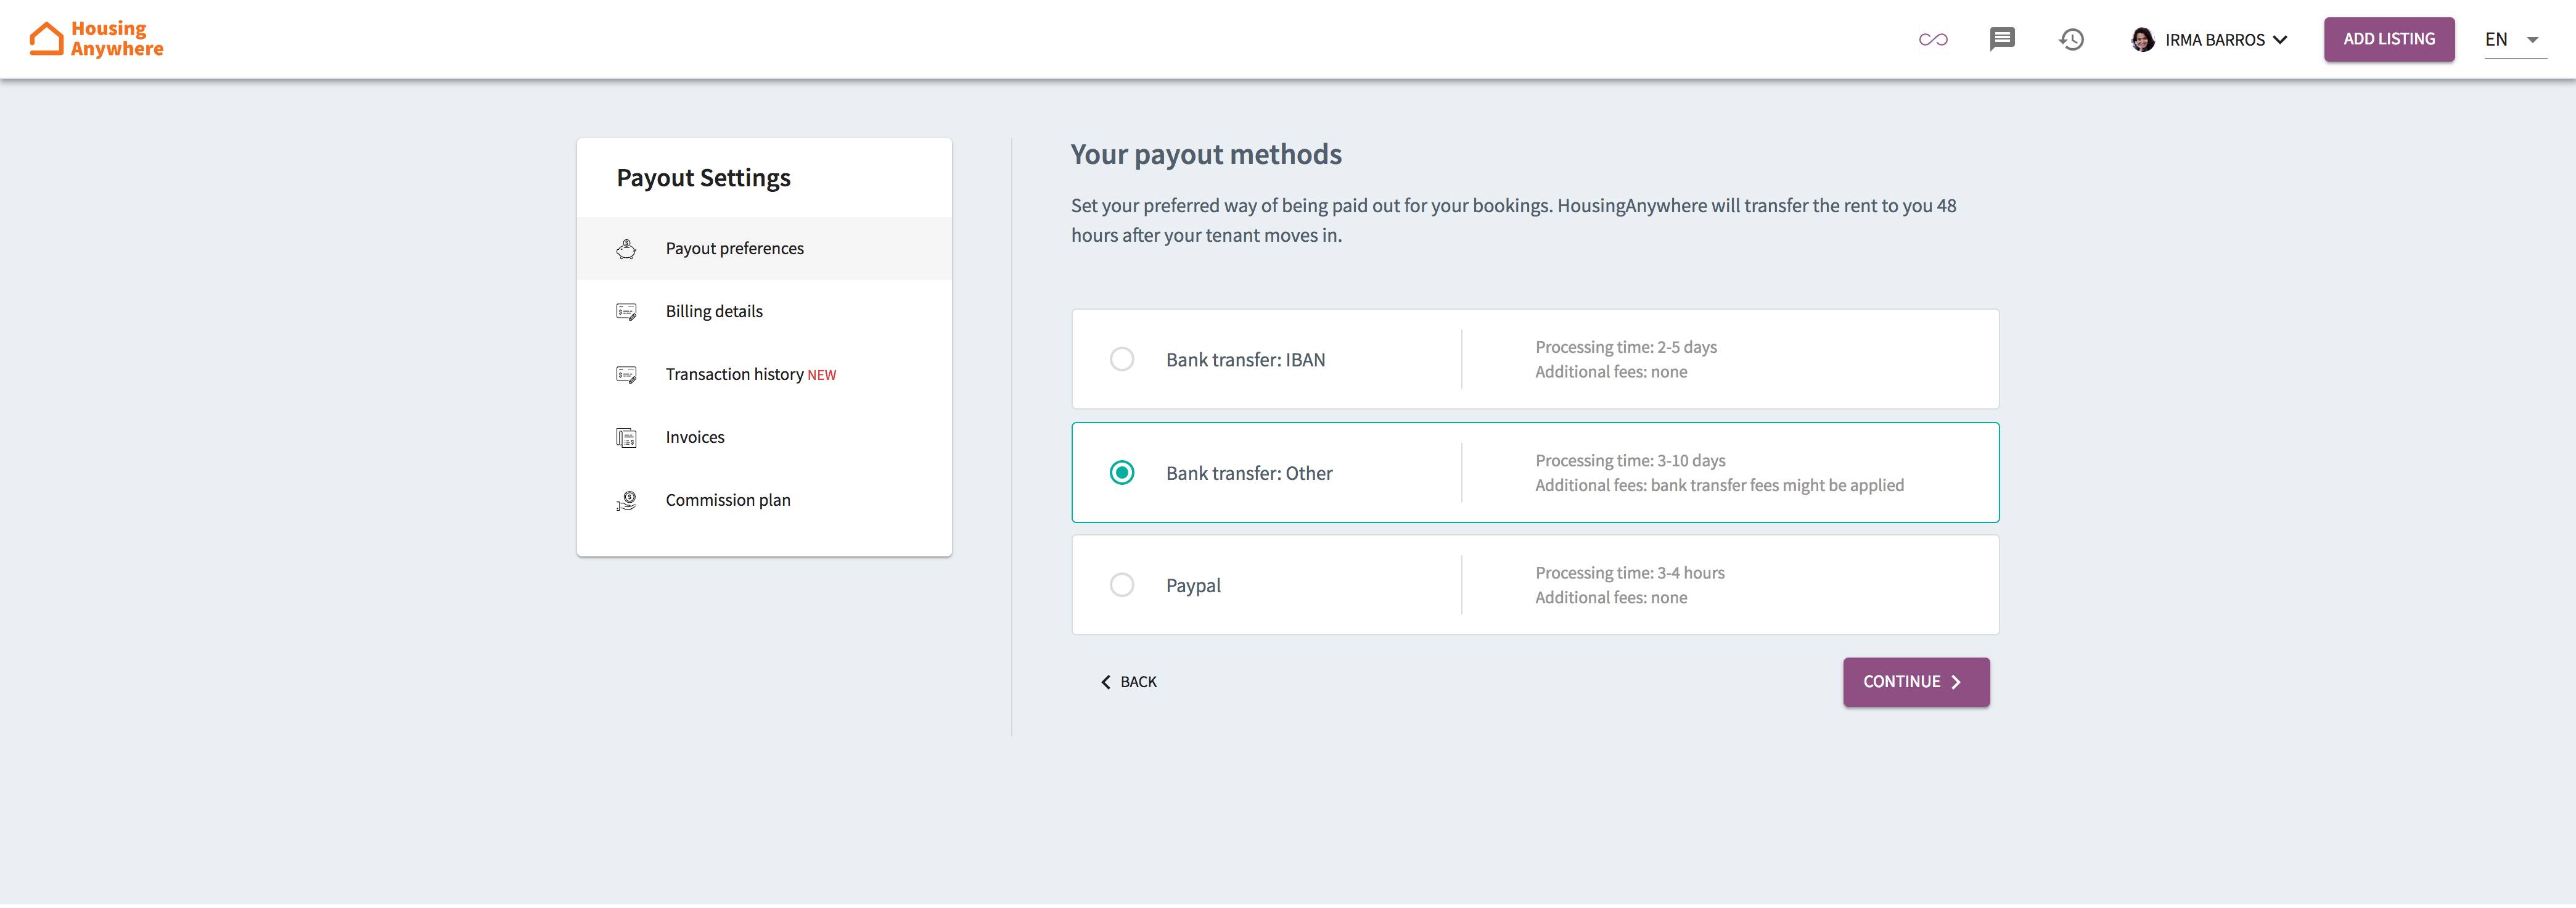Click the ADD LISTING button
The width and height of the screenshot is (2576, 908).
click(x=2388, y=40)
